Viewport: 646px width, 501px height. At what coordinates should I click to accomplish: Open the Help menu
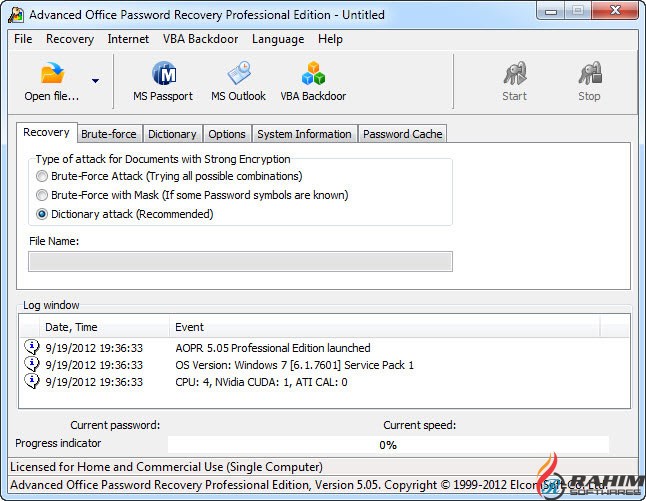[x=330, y=39]
